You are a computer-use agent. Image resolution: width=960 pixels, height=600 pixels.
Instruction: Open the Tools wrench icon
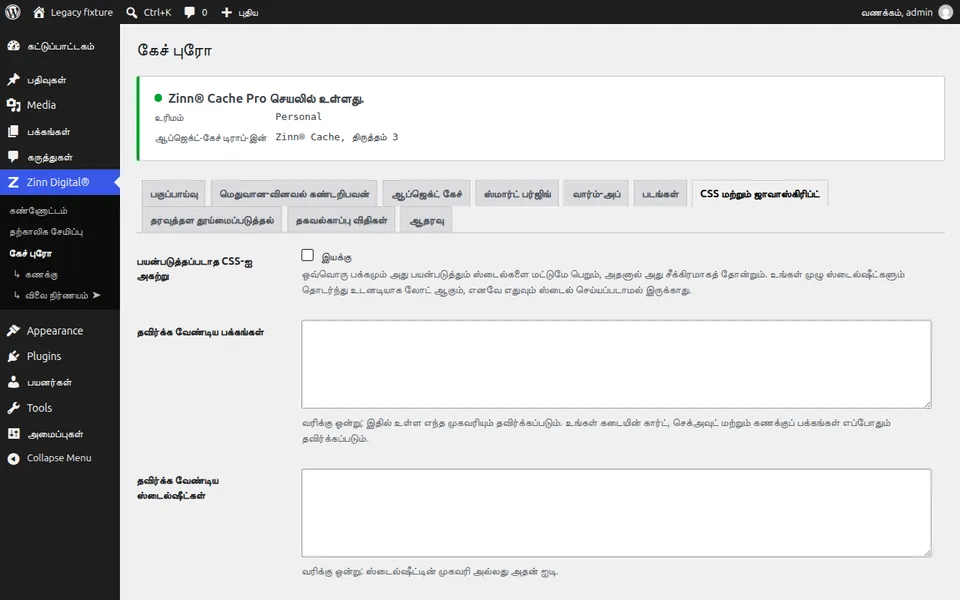tap(13, 408)
